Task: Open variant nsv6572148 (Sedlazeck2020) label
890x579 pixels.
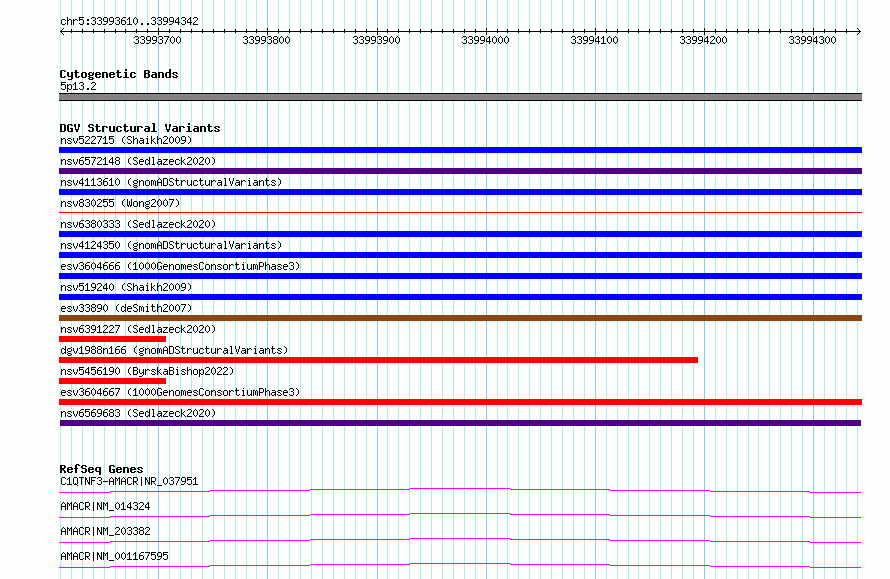Action: pos(138,161)
